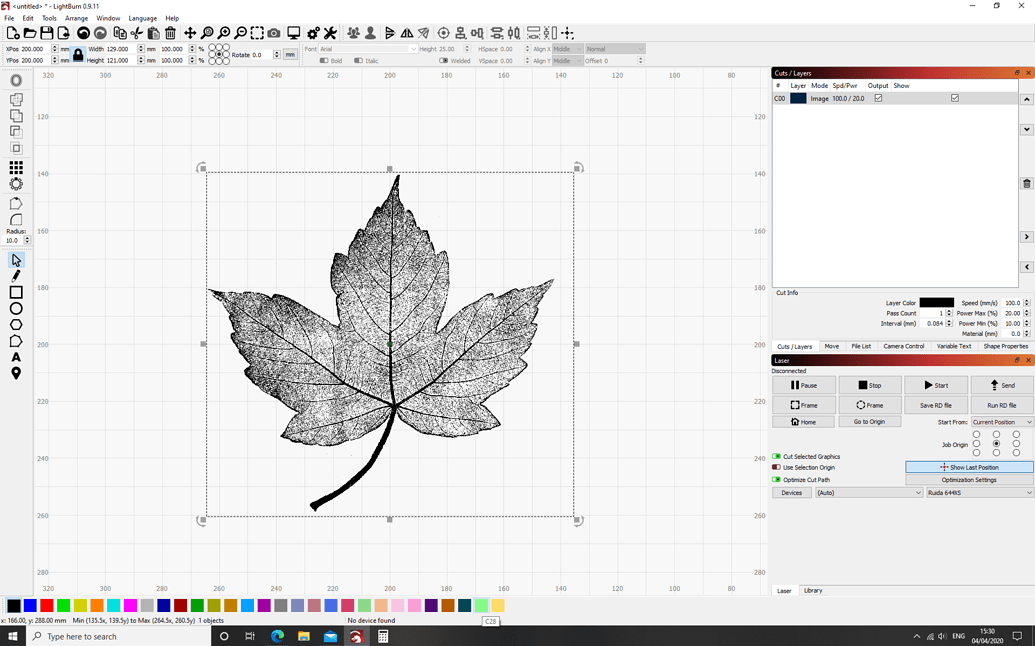Image resolution: width=1035 pixels, height=646 pixels.
Task: Select the Rectangle tool
Action: (x=15, y=291)
